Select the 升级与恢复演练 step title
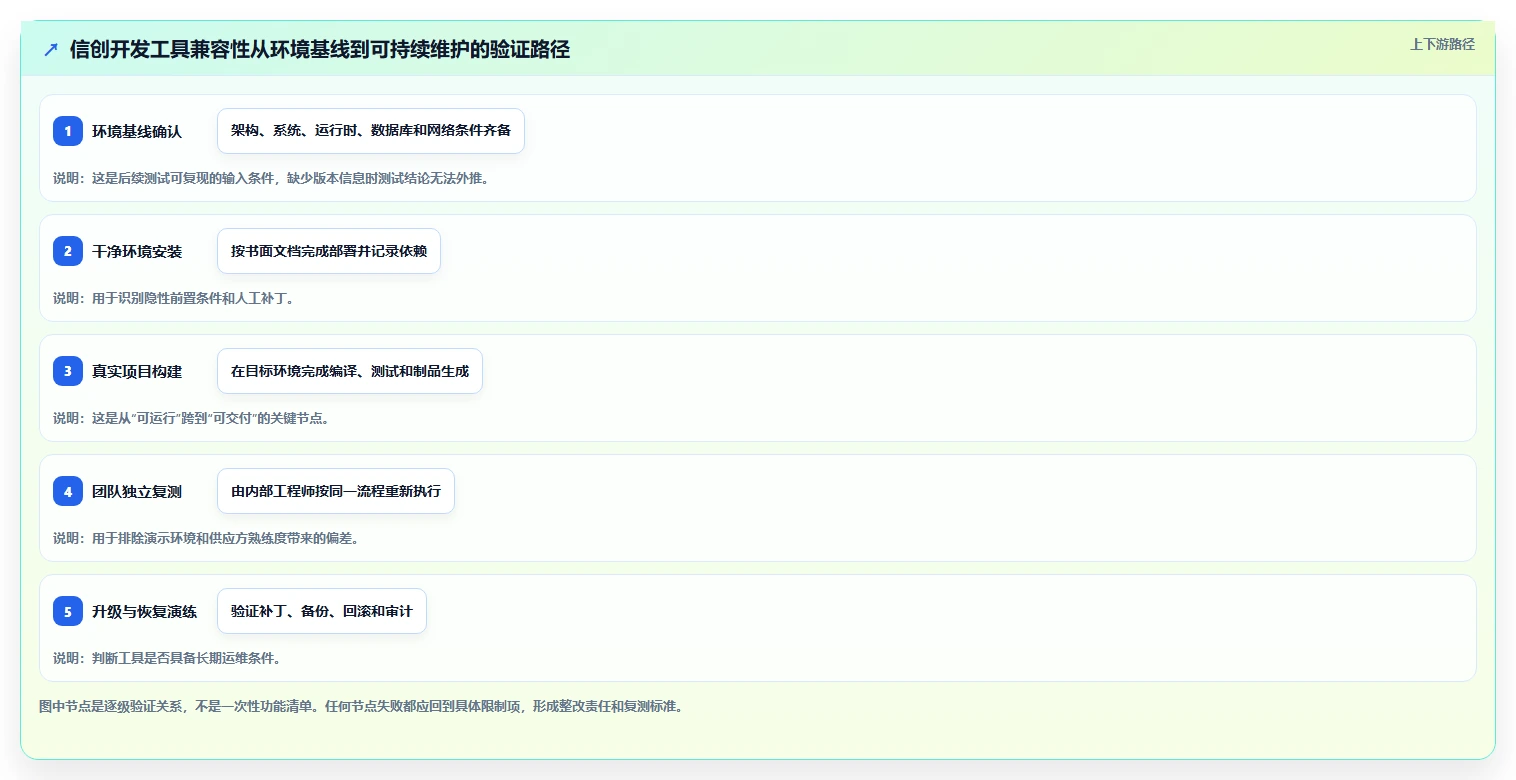1516x780 pixels. point(145,611)
